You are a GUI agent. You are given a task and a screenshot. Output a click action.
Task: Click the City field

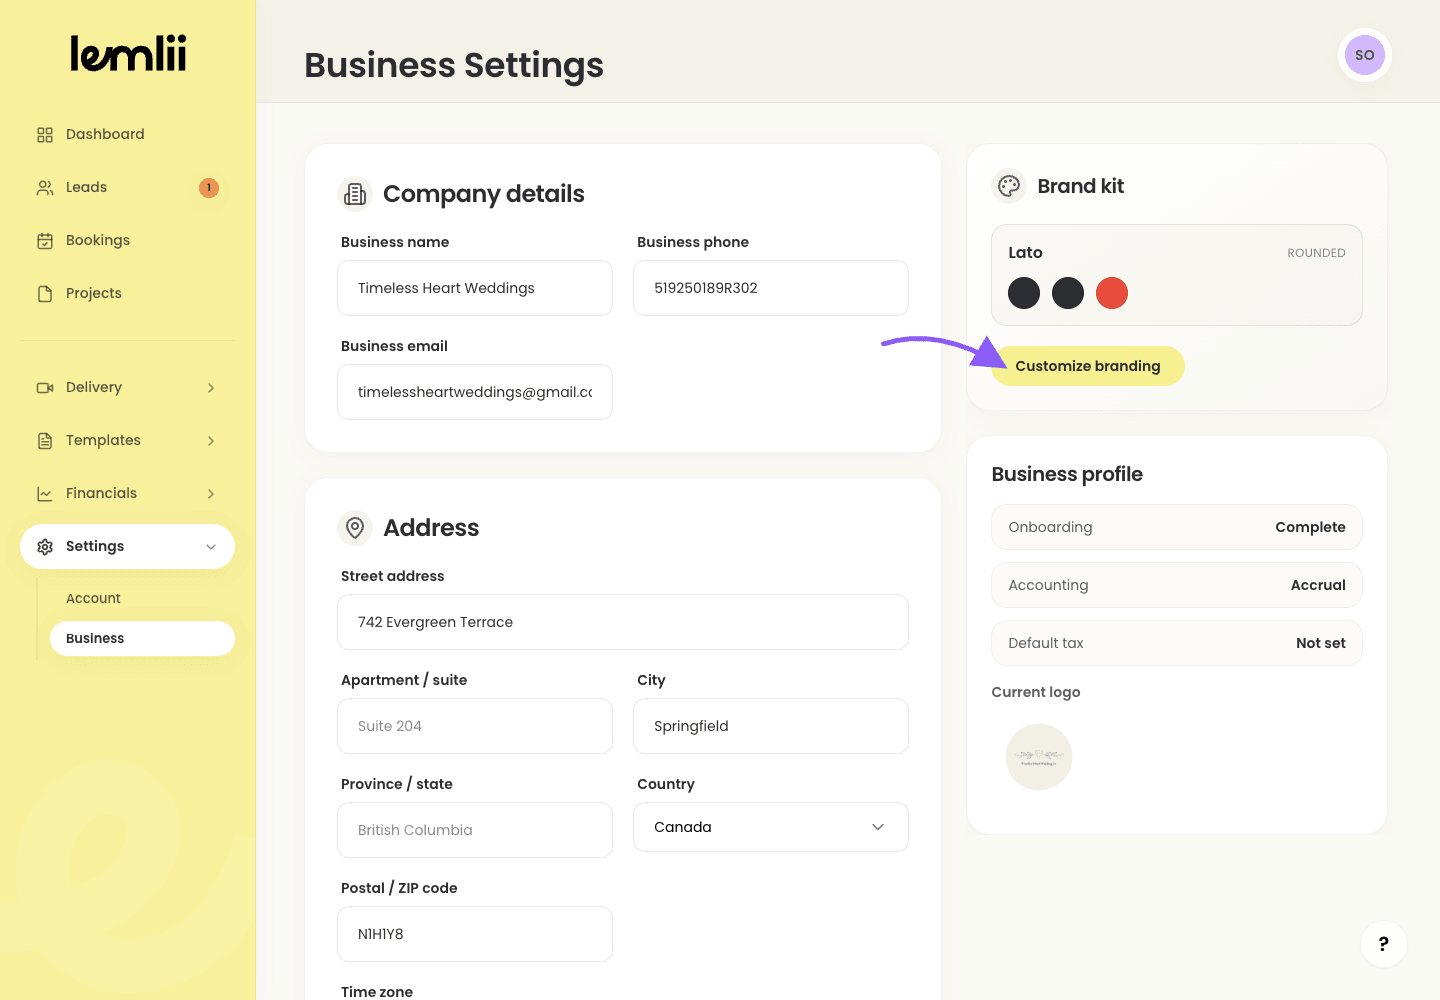click(771, 726)
